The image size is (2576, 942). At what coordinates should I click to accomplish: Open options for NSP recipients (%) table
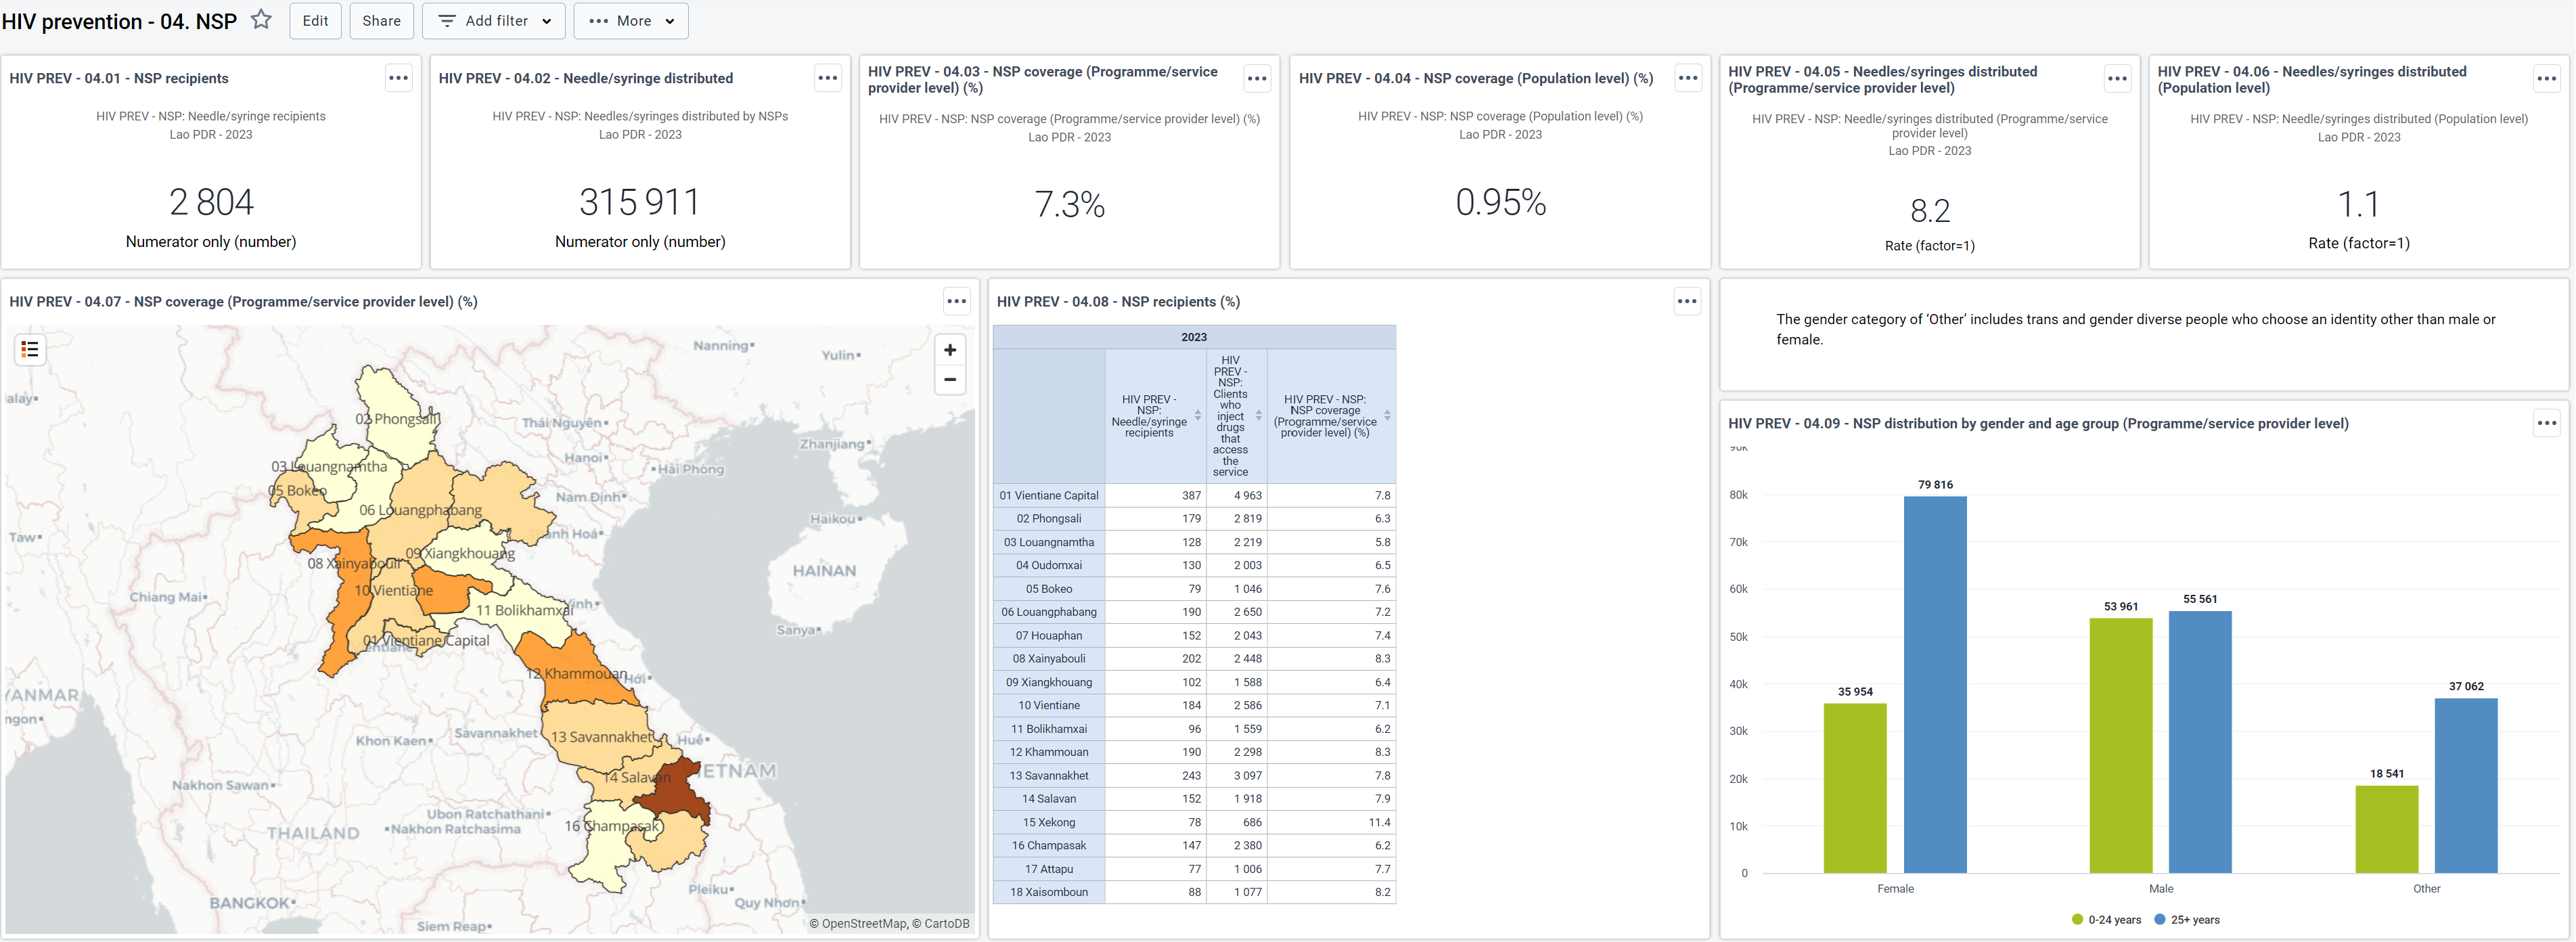pos(1687,301)
